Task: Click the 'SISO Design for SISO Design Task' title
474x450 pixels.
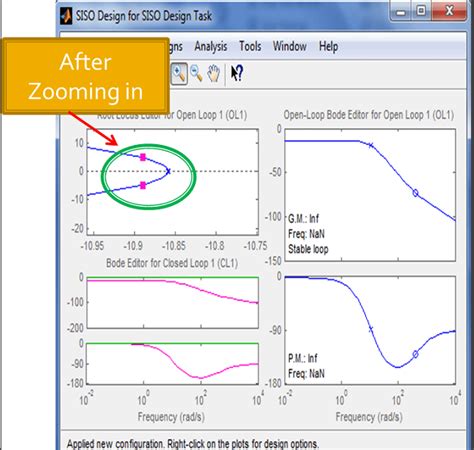Action: 144,16
